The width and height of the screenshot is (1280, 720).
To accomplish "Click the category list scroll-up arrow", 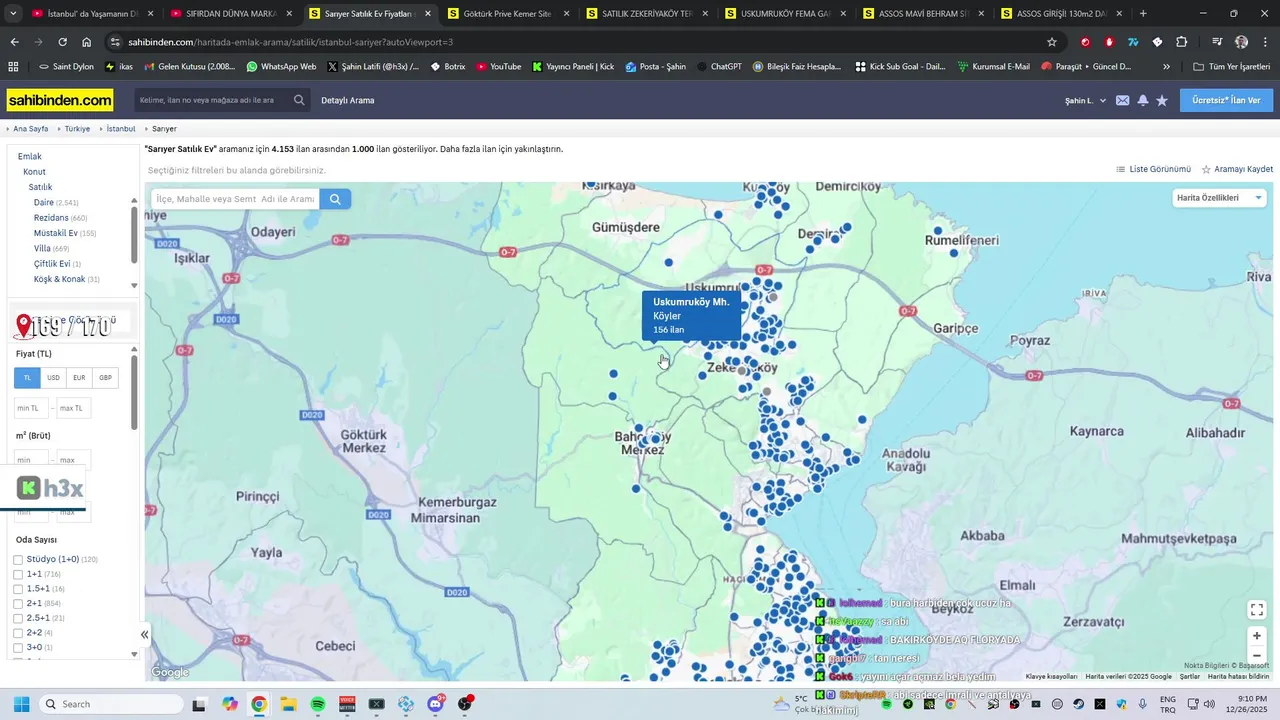I will (x=134, y=201).
